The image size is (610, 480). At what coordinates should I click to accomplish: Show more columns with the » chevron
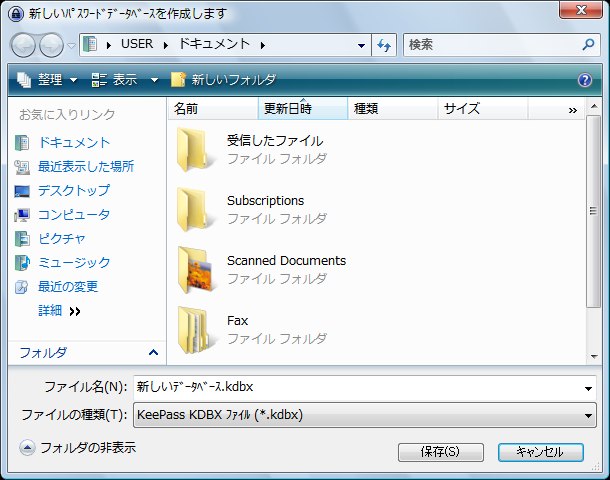tap(573, 110)
